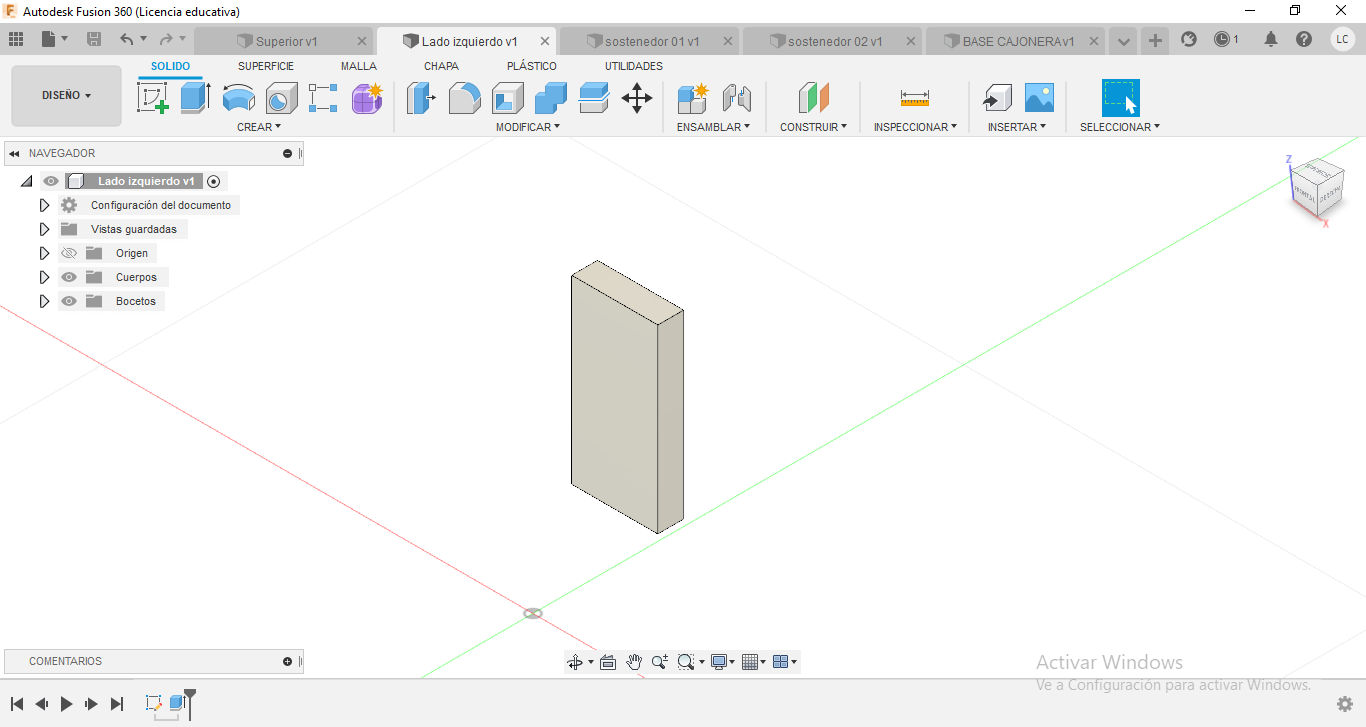Open the INSPECCIONAR dropdown menu
The image size is (1366, 727).
point(915,127)
